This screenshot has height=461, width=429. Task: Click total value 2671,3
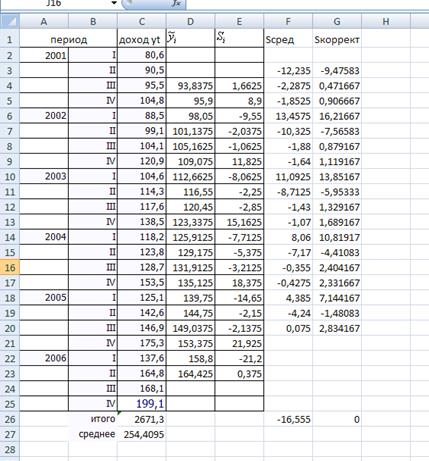point(142,419)
